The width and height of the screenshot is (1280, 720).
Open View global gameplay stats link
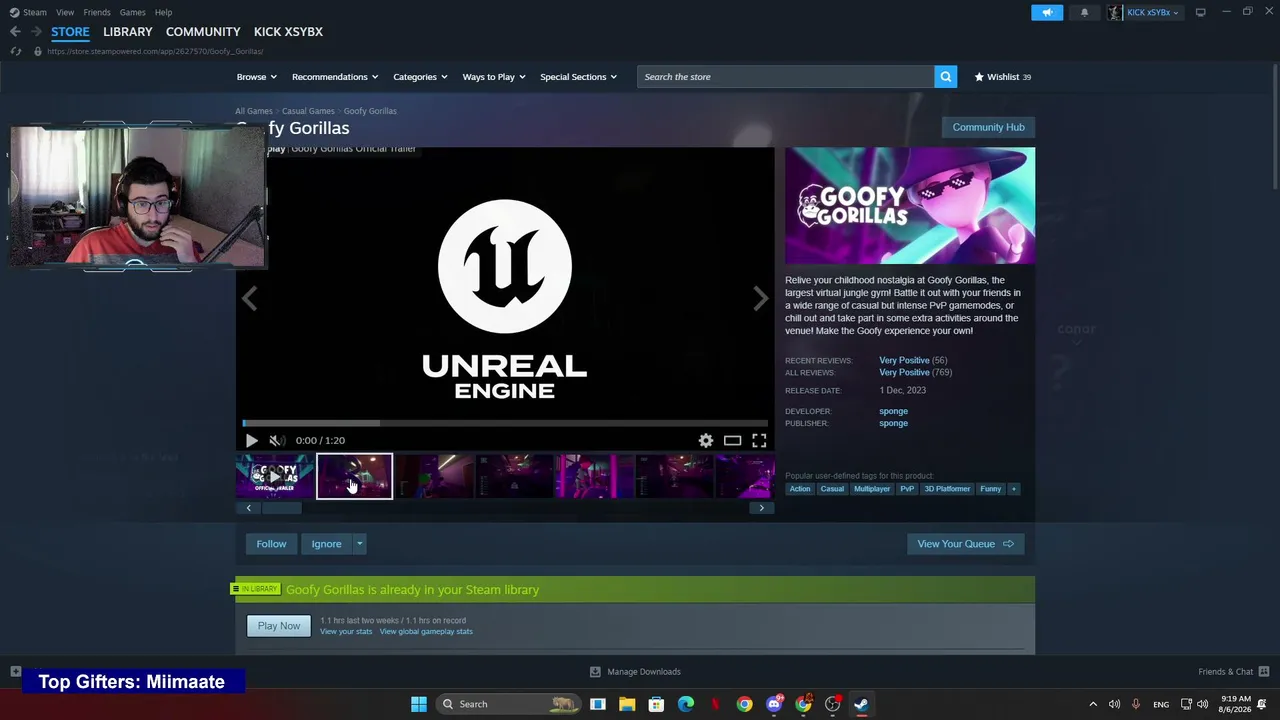[x=426, y=632]
